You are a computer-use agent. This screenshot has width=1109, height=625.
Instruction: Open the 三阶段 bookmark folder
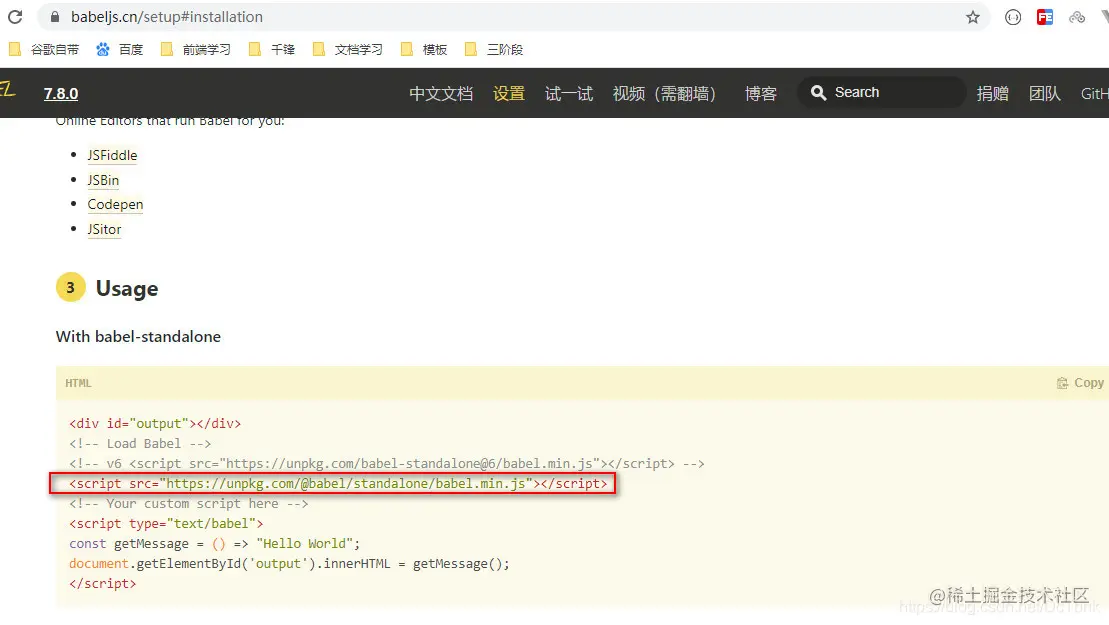pyautogui.click(x=494, y=49)
